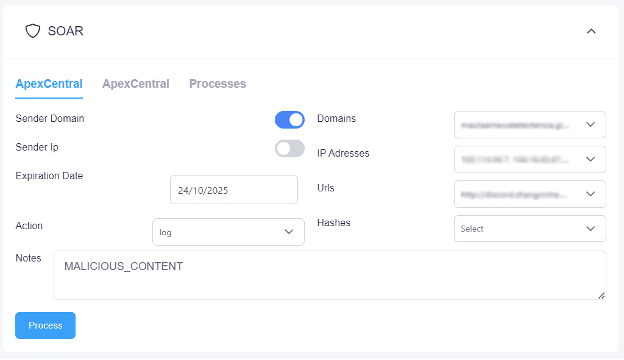Click the Sender Domain label
This screenshot has width=624, height=360.
(50, 119)
